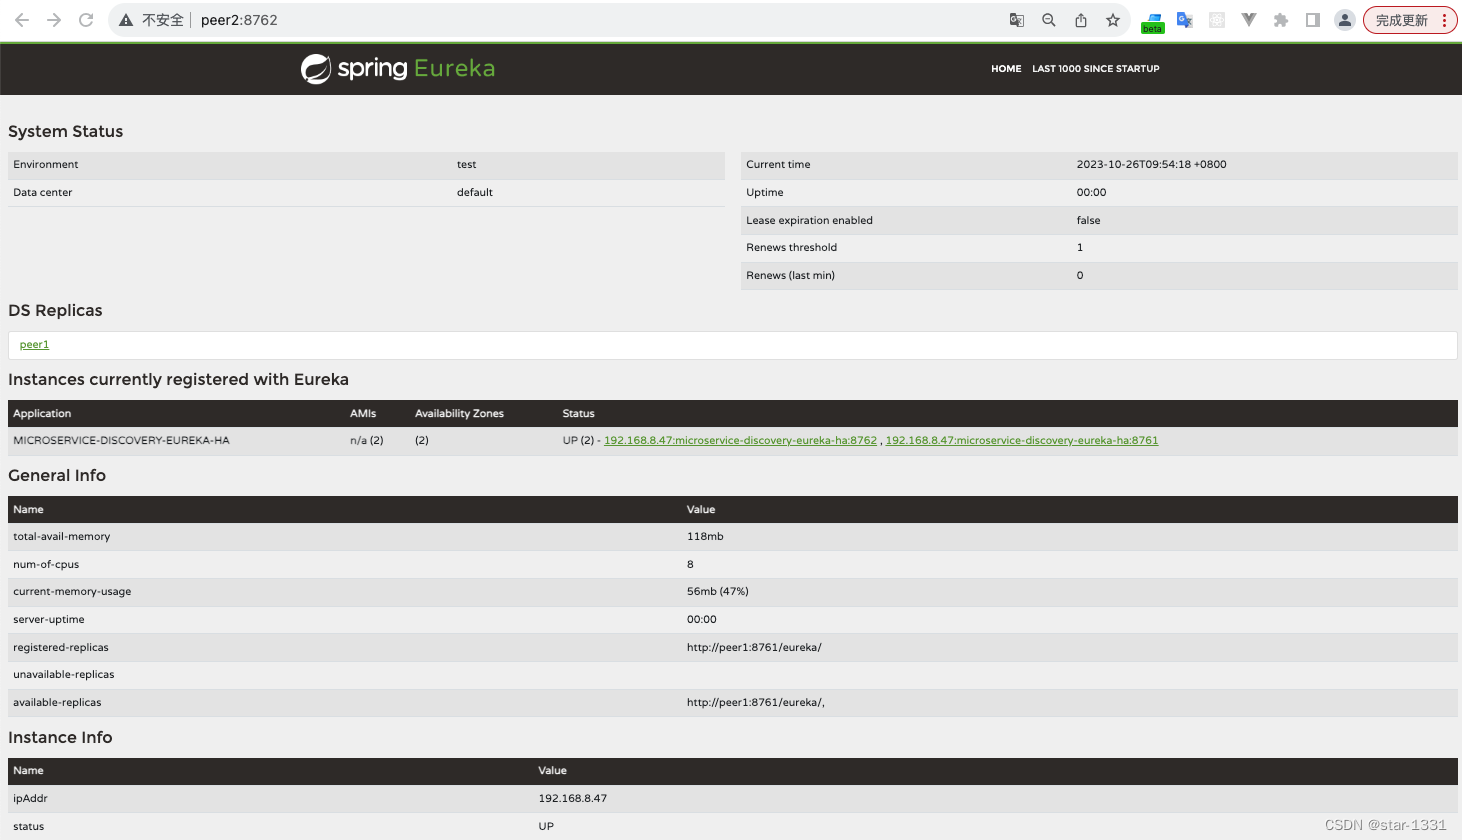
Task: Click the AMIs column header
Action: (x=363, y=414)
